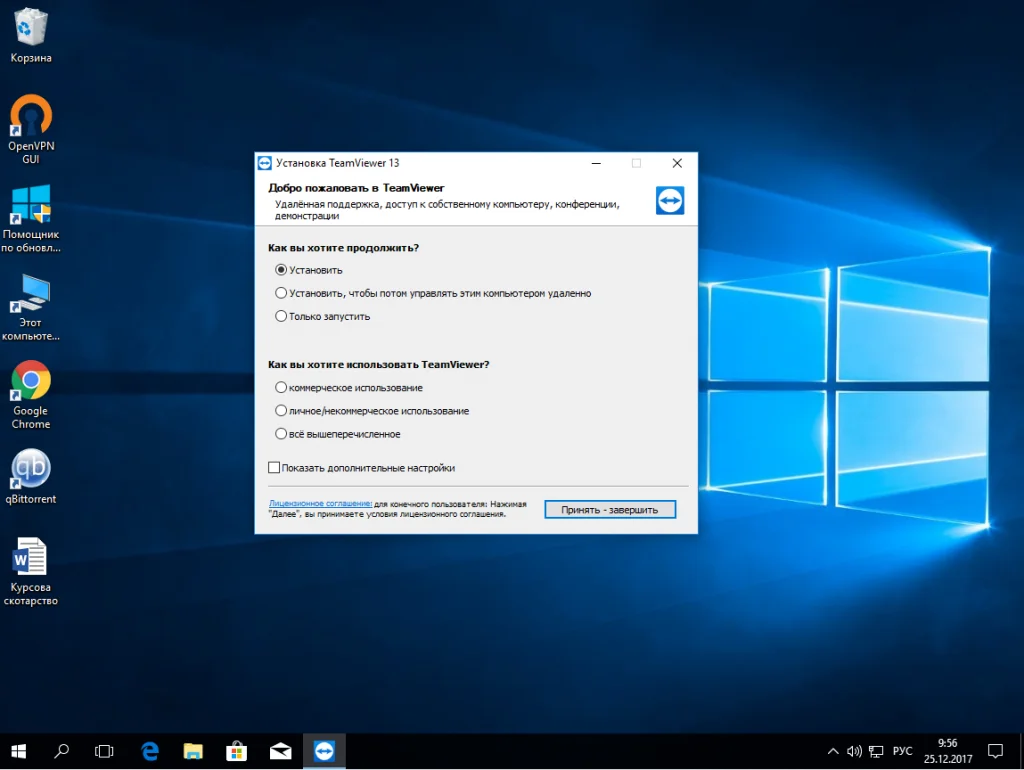Image resolution: width=1024 pixels, height=770 pixels.
Task: Choose install for remote control of this computer
Action: [x=281, y=293]
